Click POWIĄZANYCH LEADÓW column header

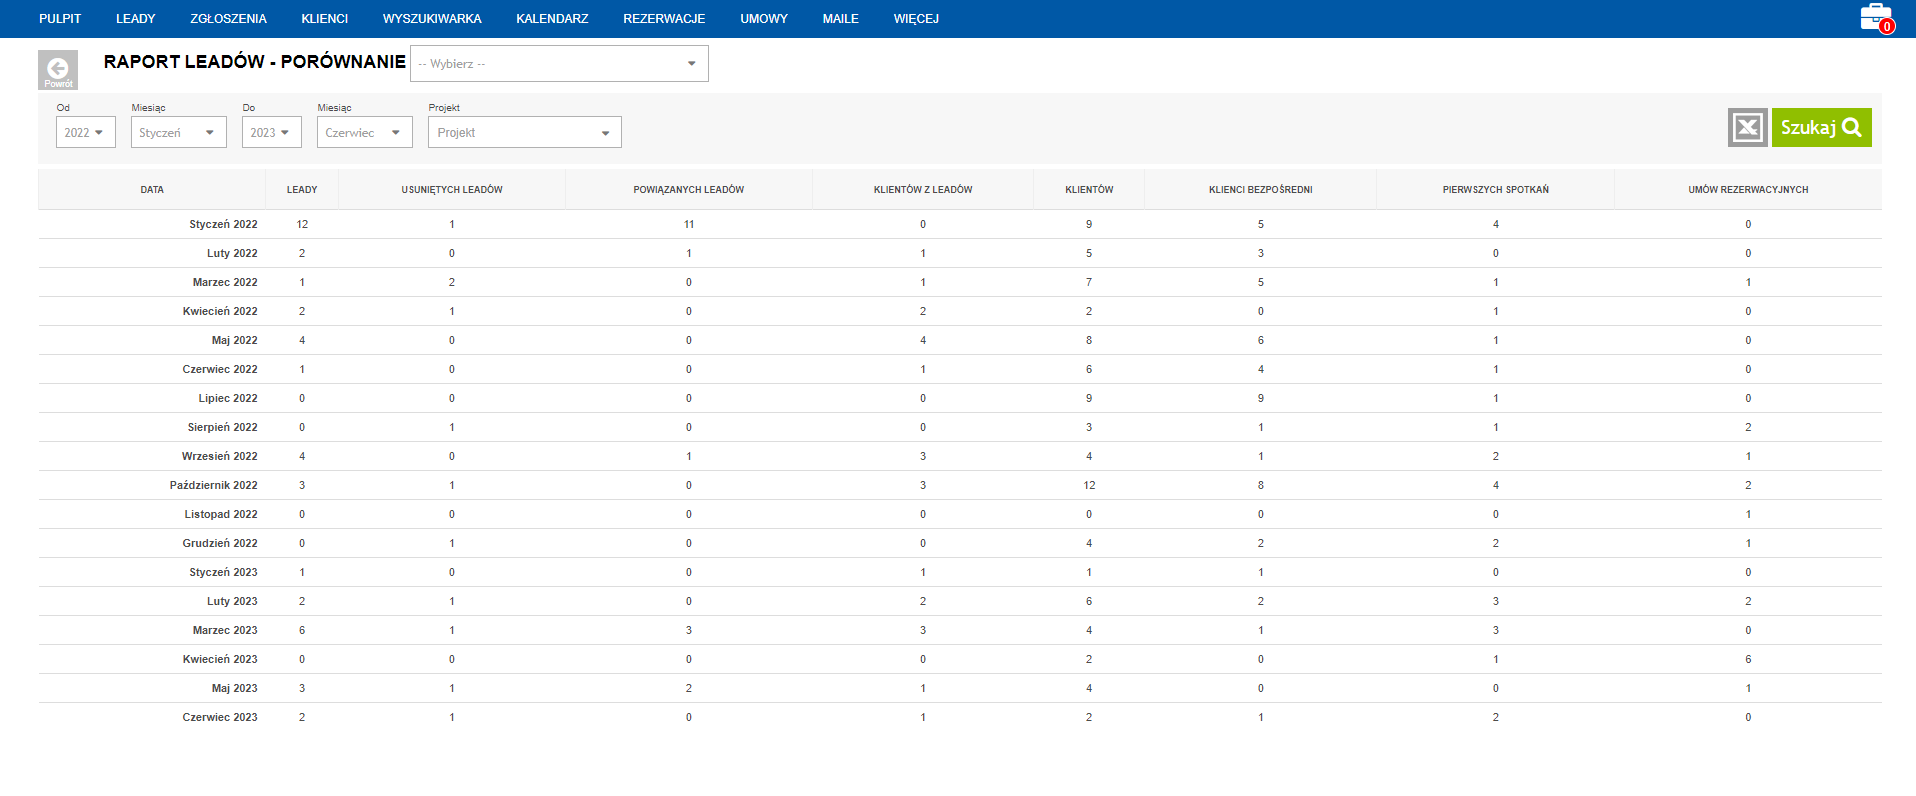689,190
